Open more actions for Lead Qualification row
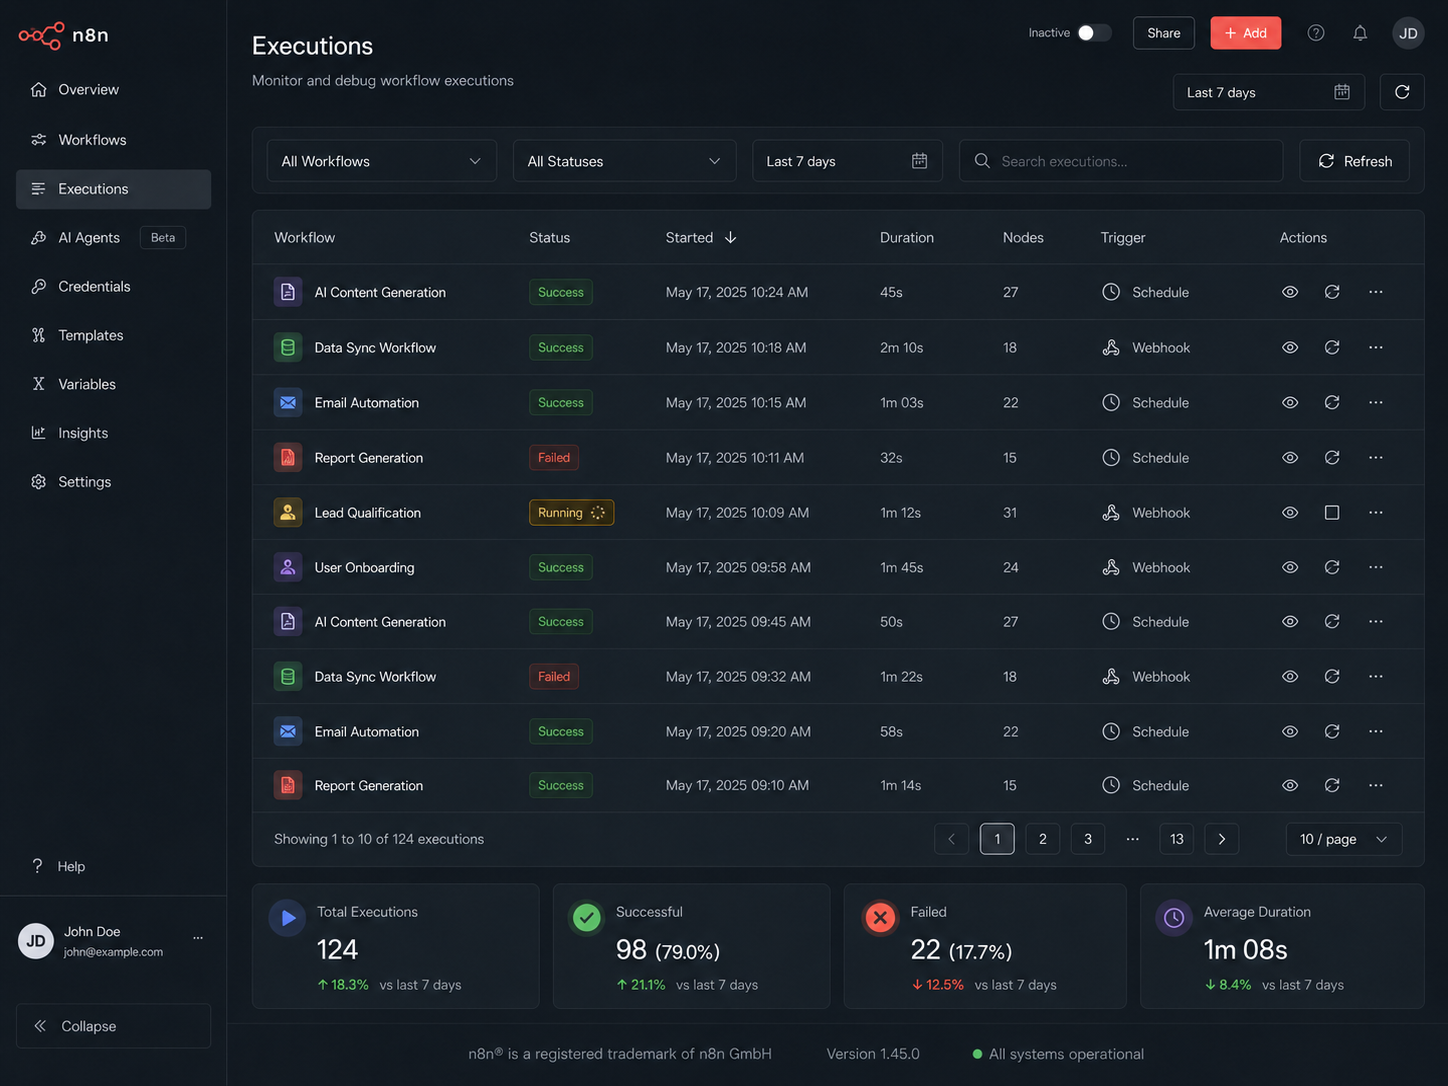 pyautogui.click(x=1376, y=512)
